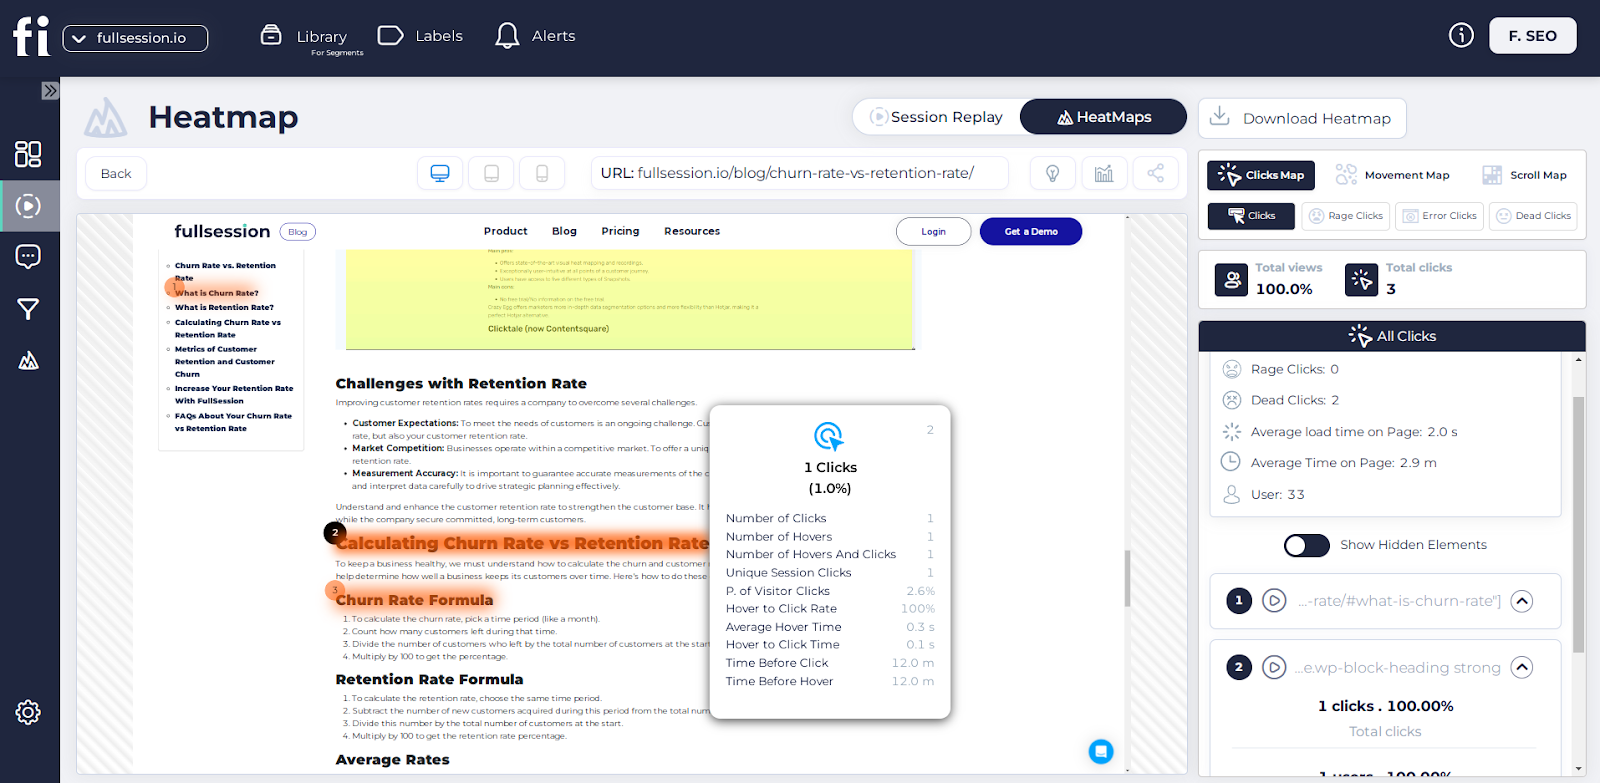The image size is (1600, 783).
Task: Click Product in the page nav
Action: [x=505, y=231]
